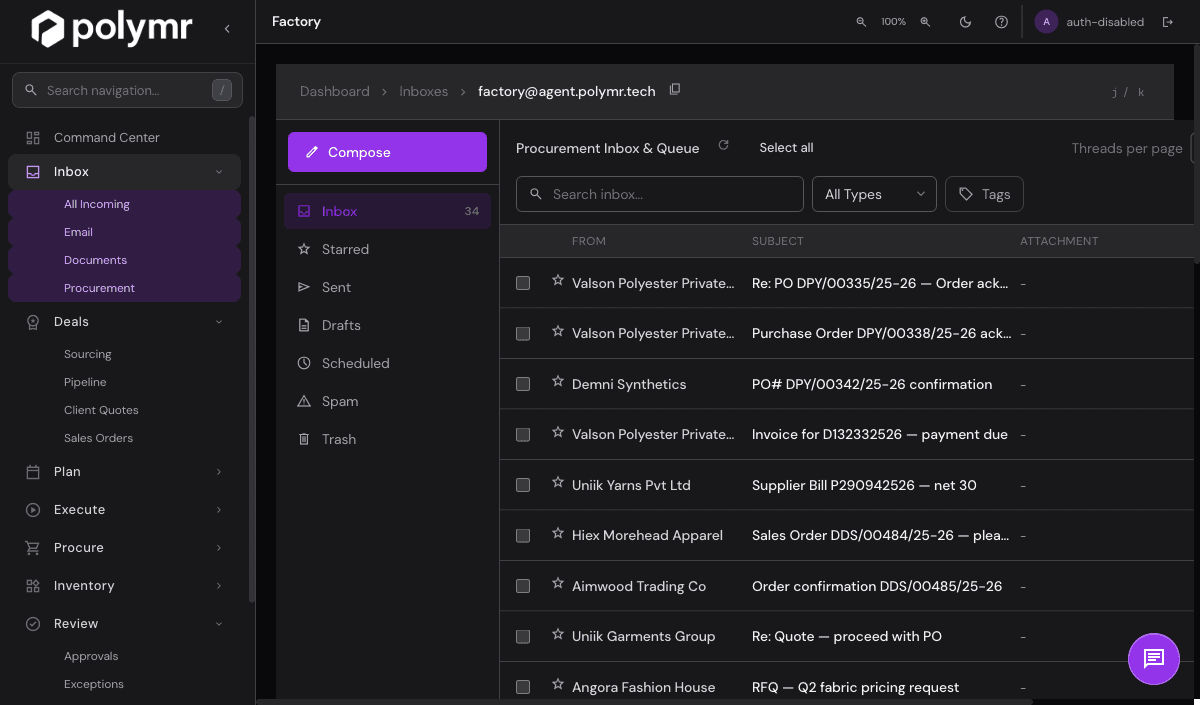Star the Hiex Morehead Apparel thread
The width and height of the screenshot is (1200, 705).
pyautogui.click(x=558, y=534)
